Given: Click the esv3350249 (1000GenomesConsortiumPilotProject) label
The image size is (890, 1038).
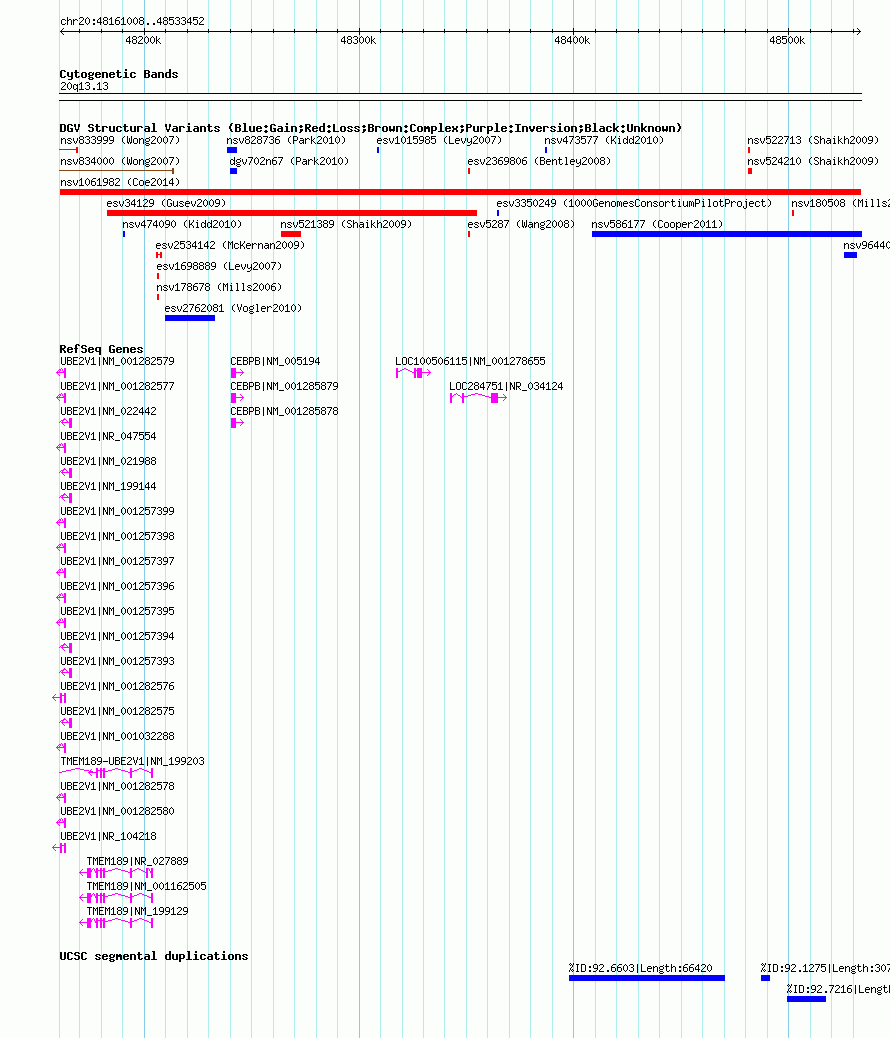Looking at the screenshot, I should pyautogui.click(x=634, y=203).
